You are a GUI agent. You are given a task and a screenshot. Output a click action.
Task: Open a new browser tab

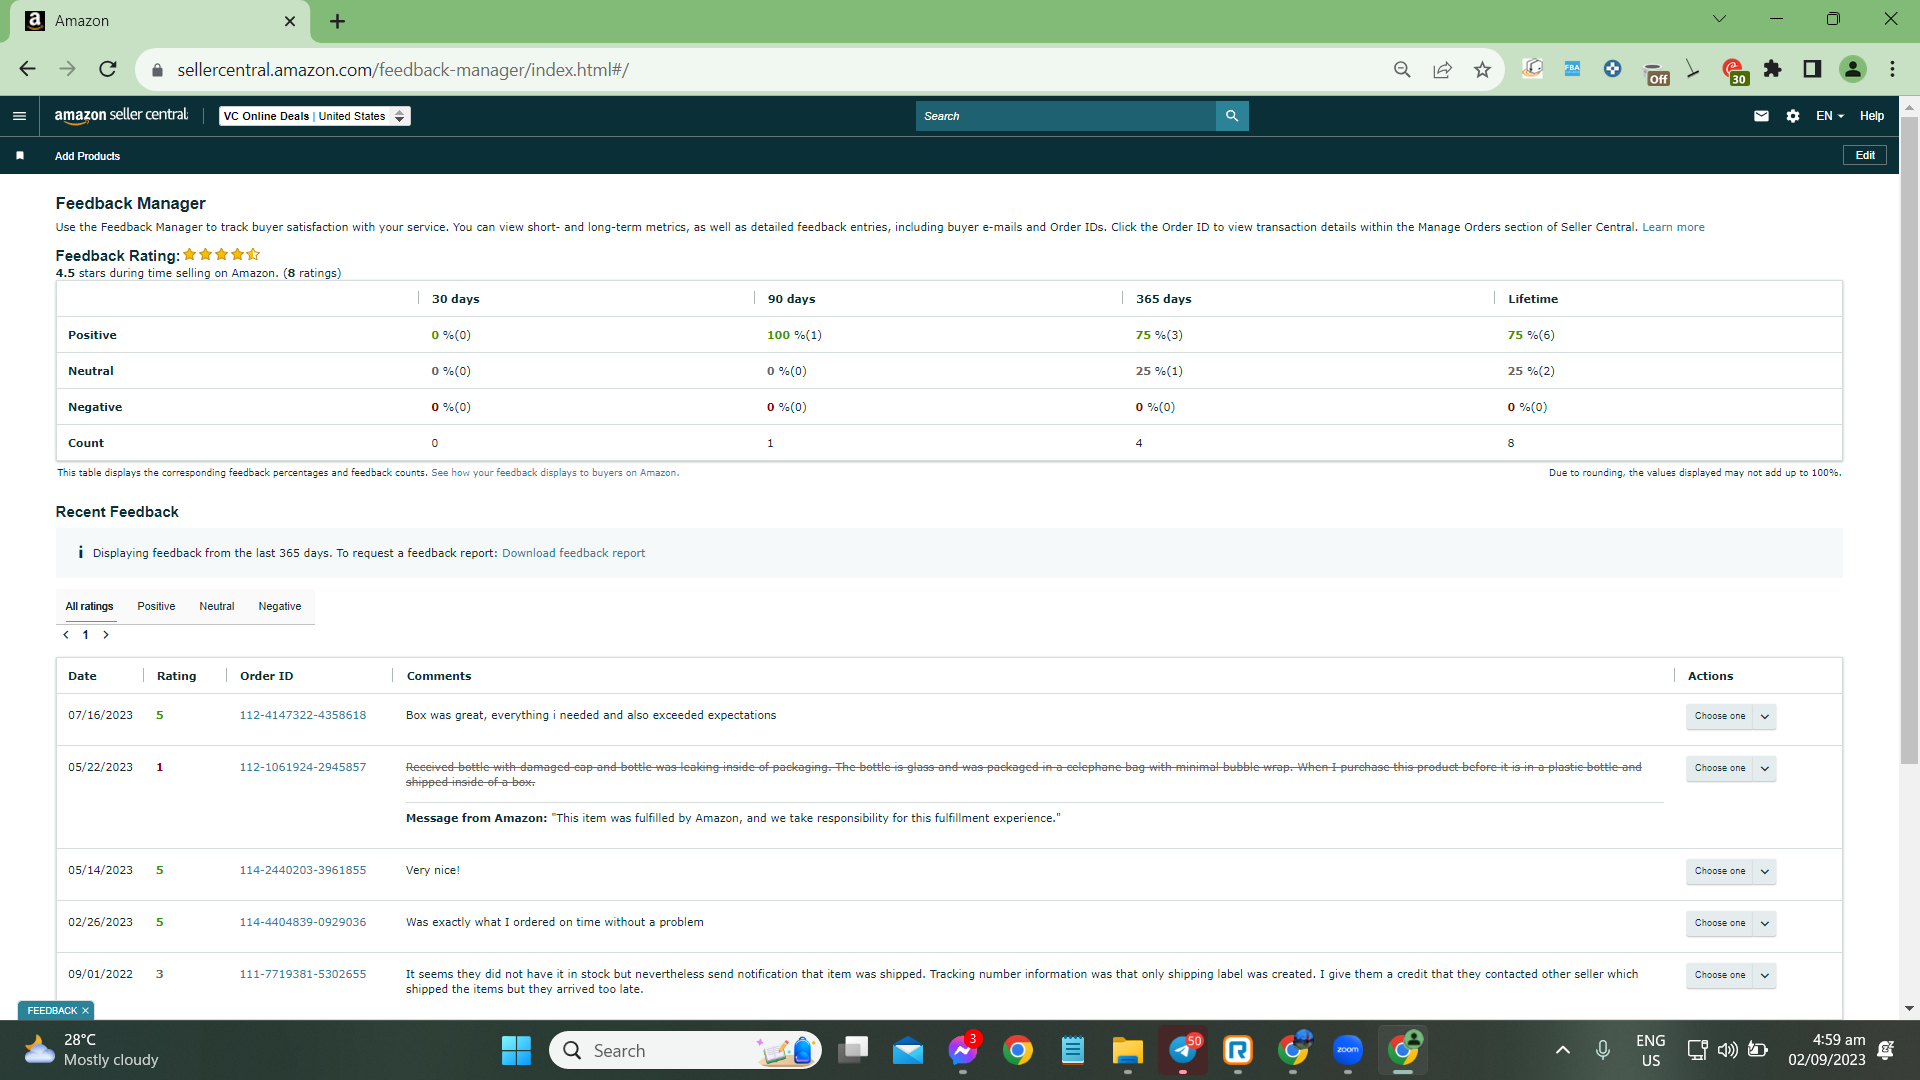[337, 21]
